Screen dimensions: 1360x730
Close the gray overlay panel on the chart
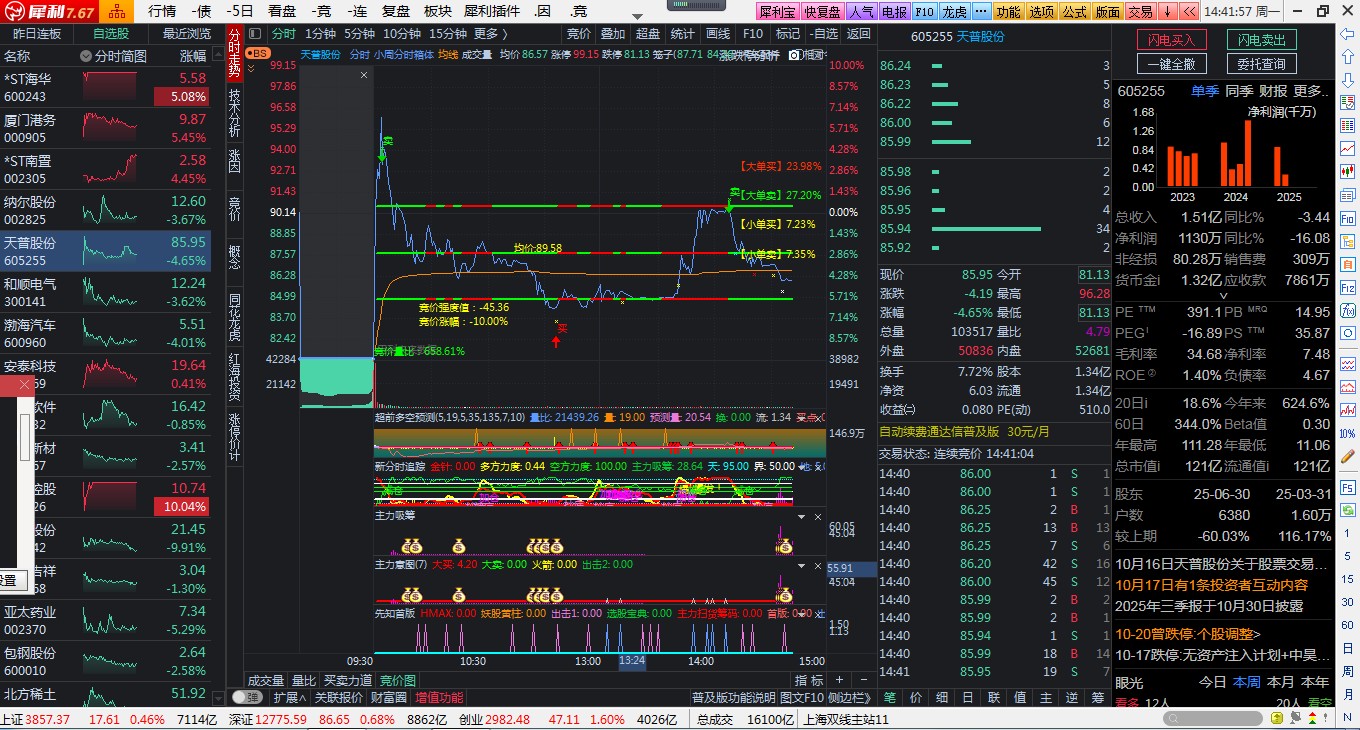(x=364, y=75)
